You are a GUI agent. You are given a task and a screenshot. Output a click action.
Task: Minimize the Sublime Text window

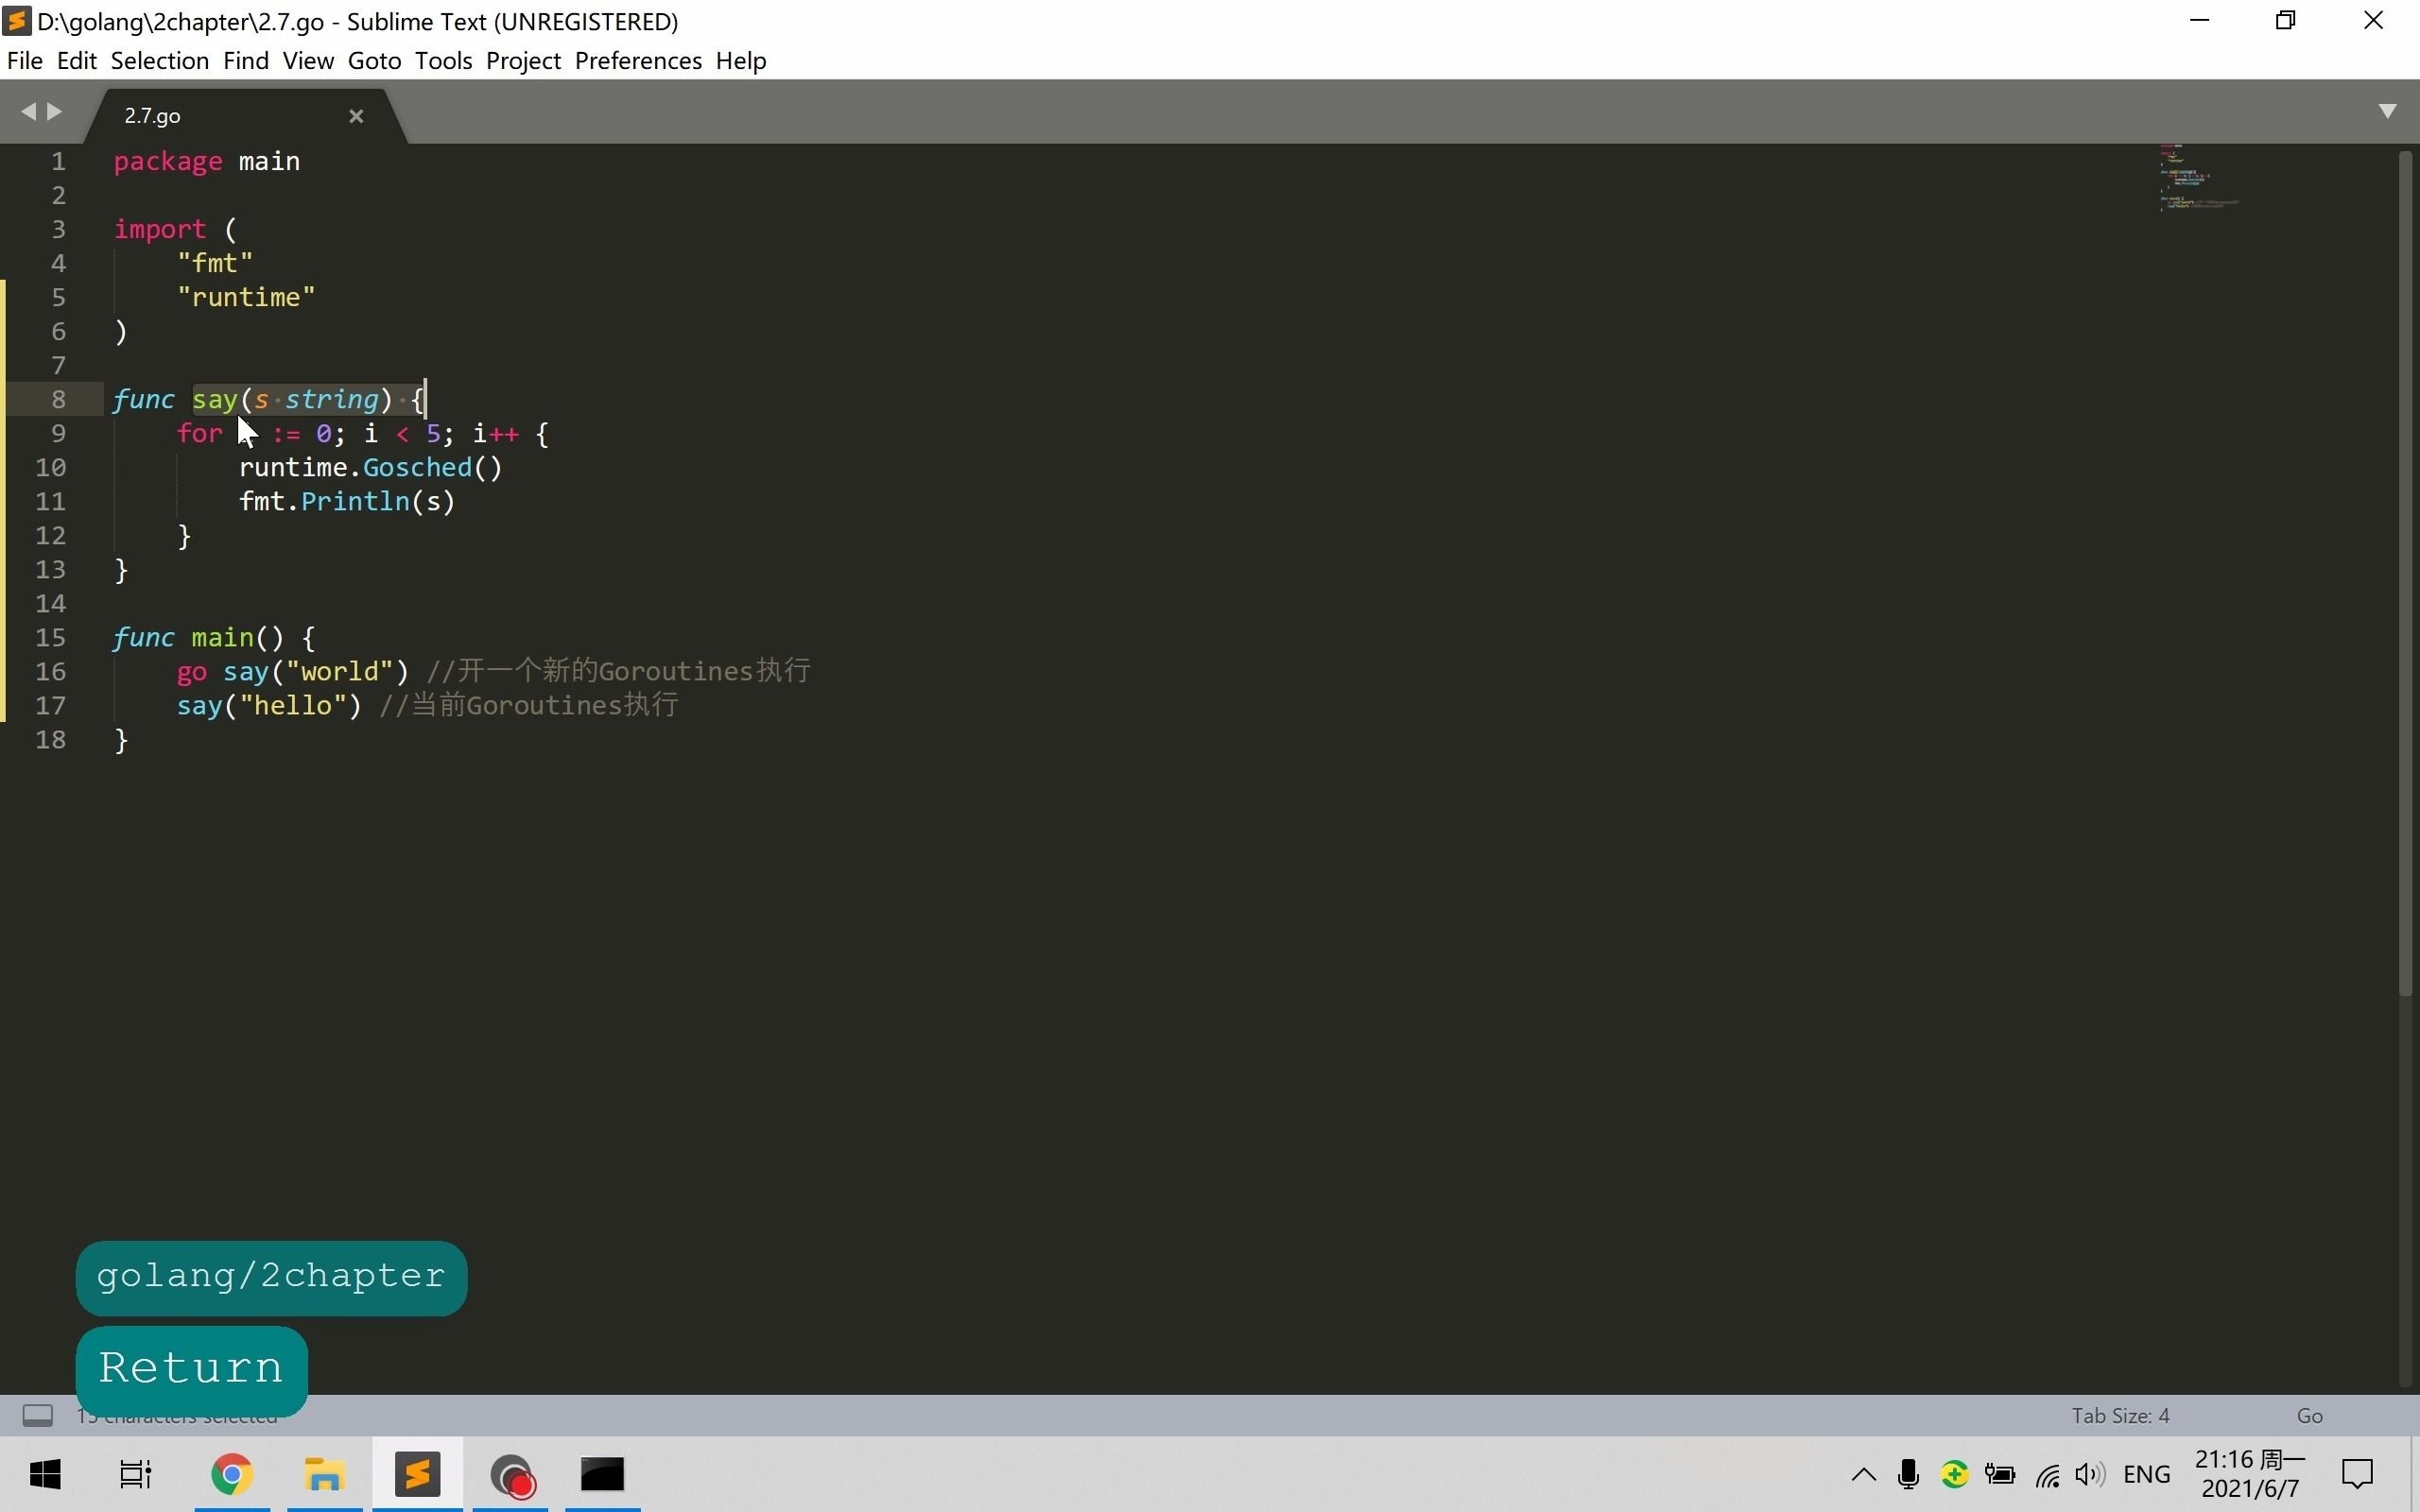click(x=2199, y=21)
